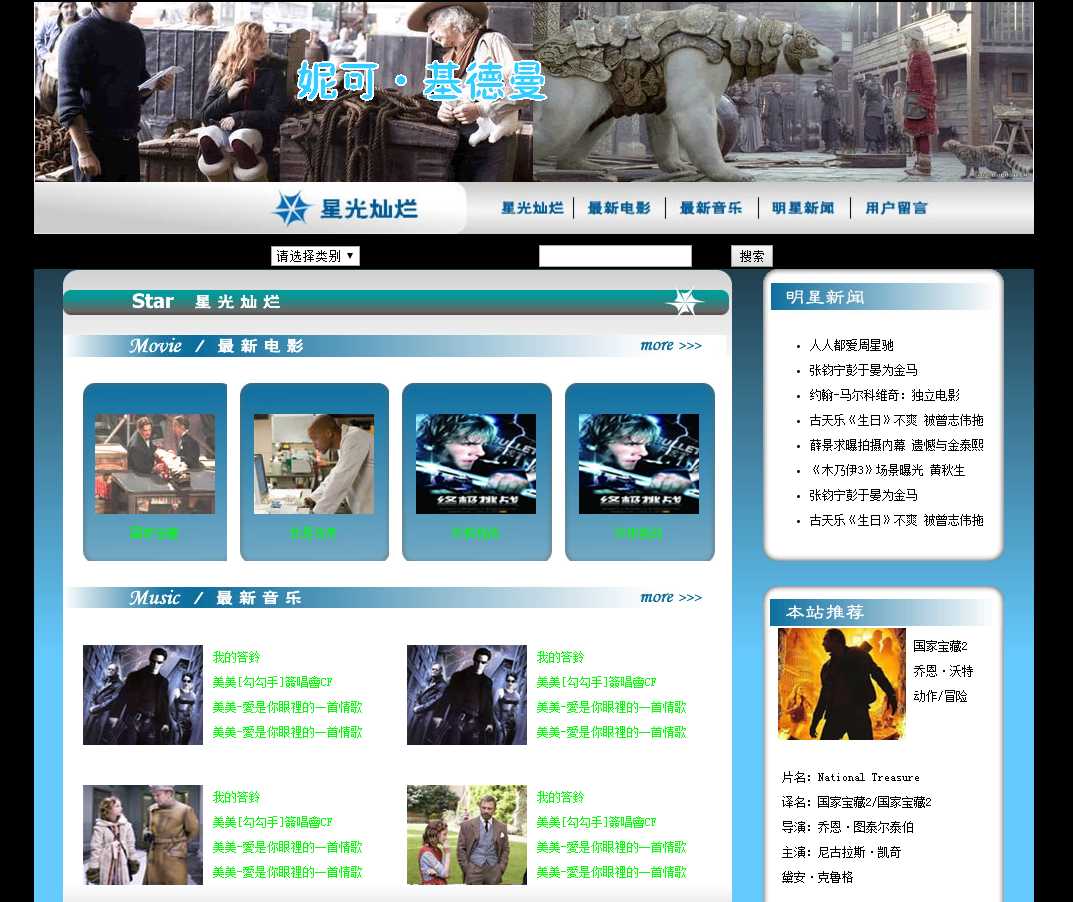
Task: Open 用户留言 in the navigation bar
Action: click(x=896, y=208)
